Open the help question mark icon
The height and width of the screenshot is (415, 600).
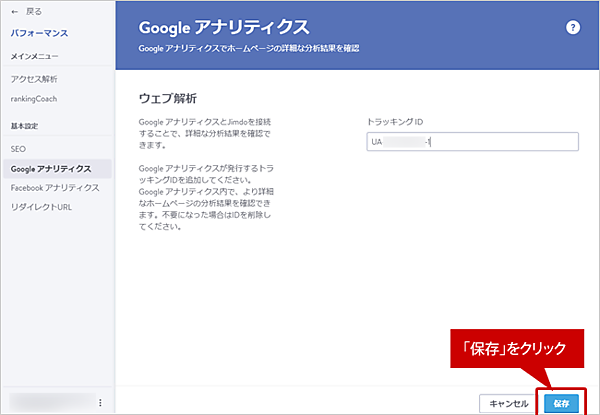(x=573, y=28)
